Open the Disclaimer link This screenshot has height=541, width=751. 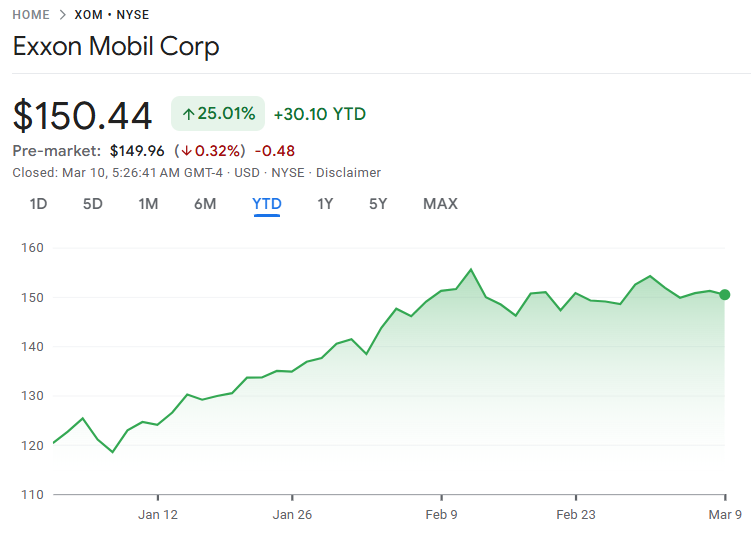[348, 172]
